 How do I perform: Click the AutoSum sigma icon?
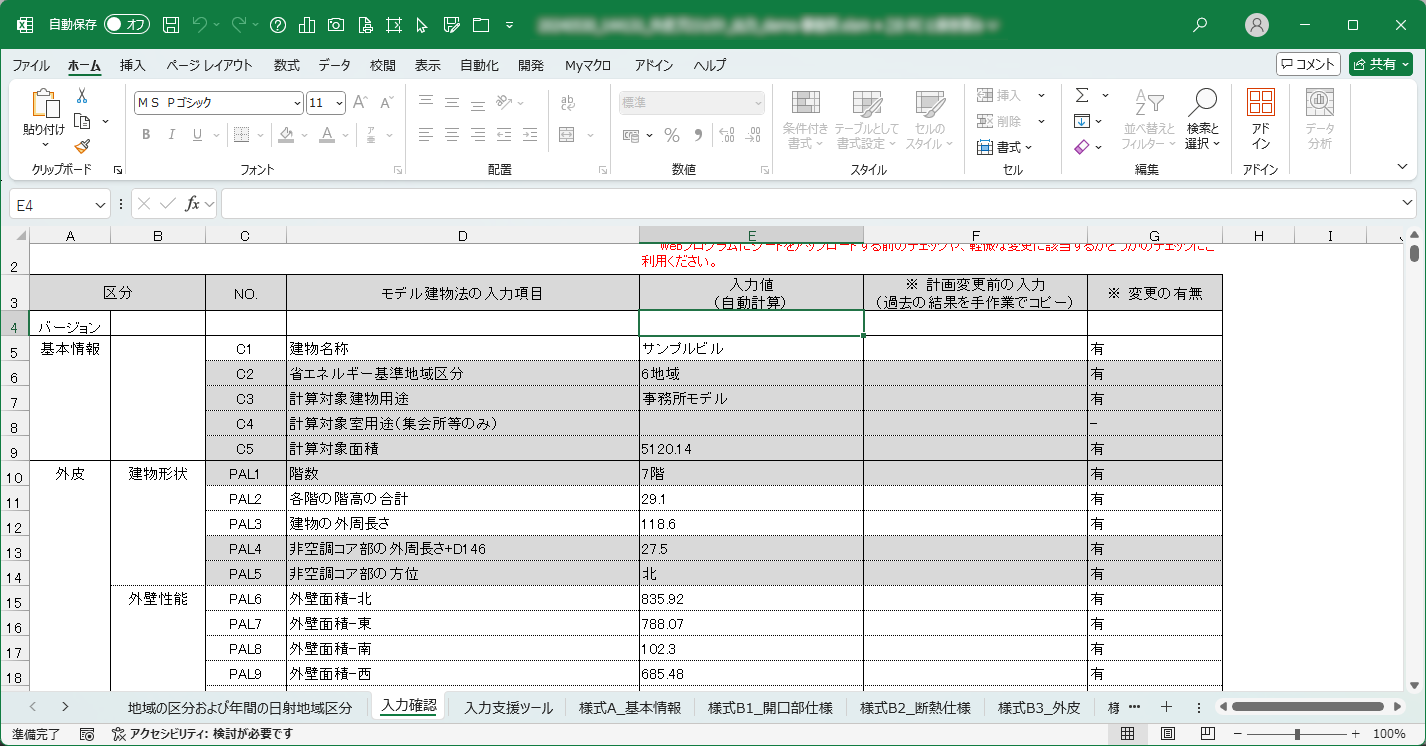click(1082, 95)
